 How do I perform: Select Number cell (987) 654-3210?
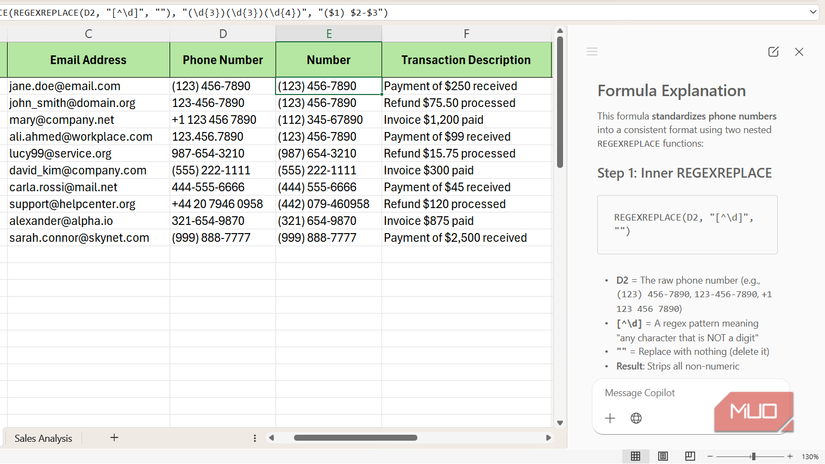coord(329,154)
